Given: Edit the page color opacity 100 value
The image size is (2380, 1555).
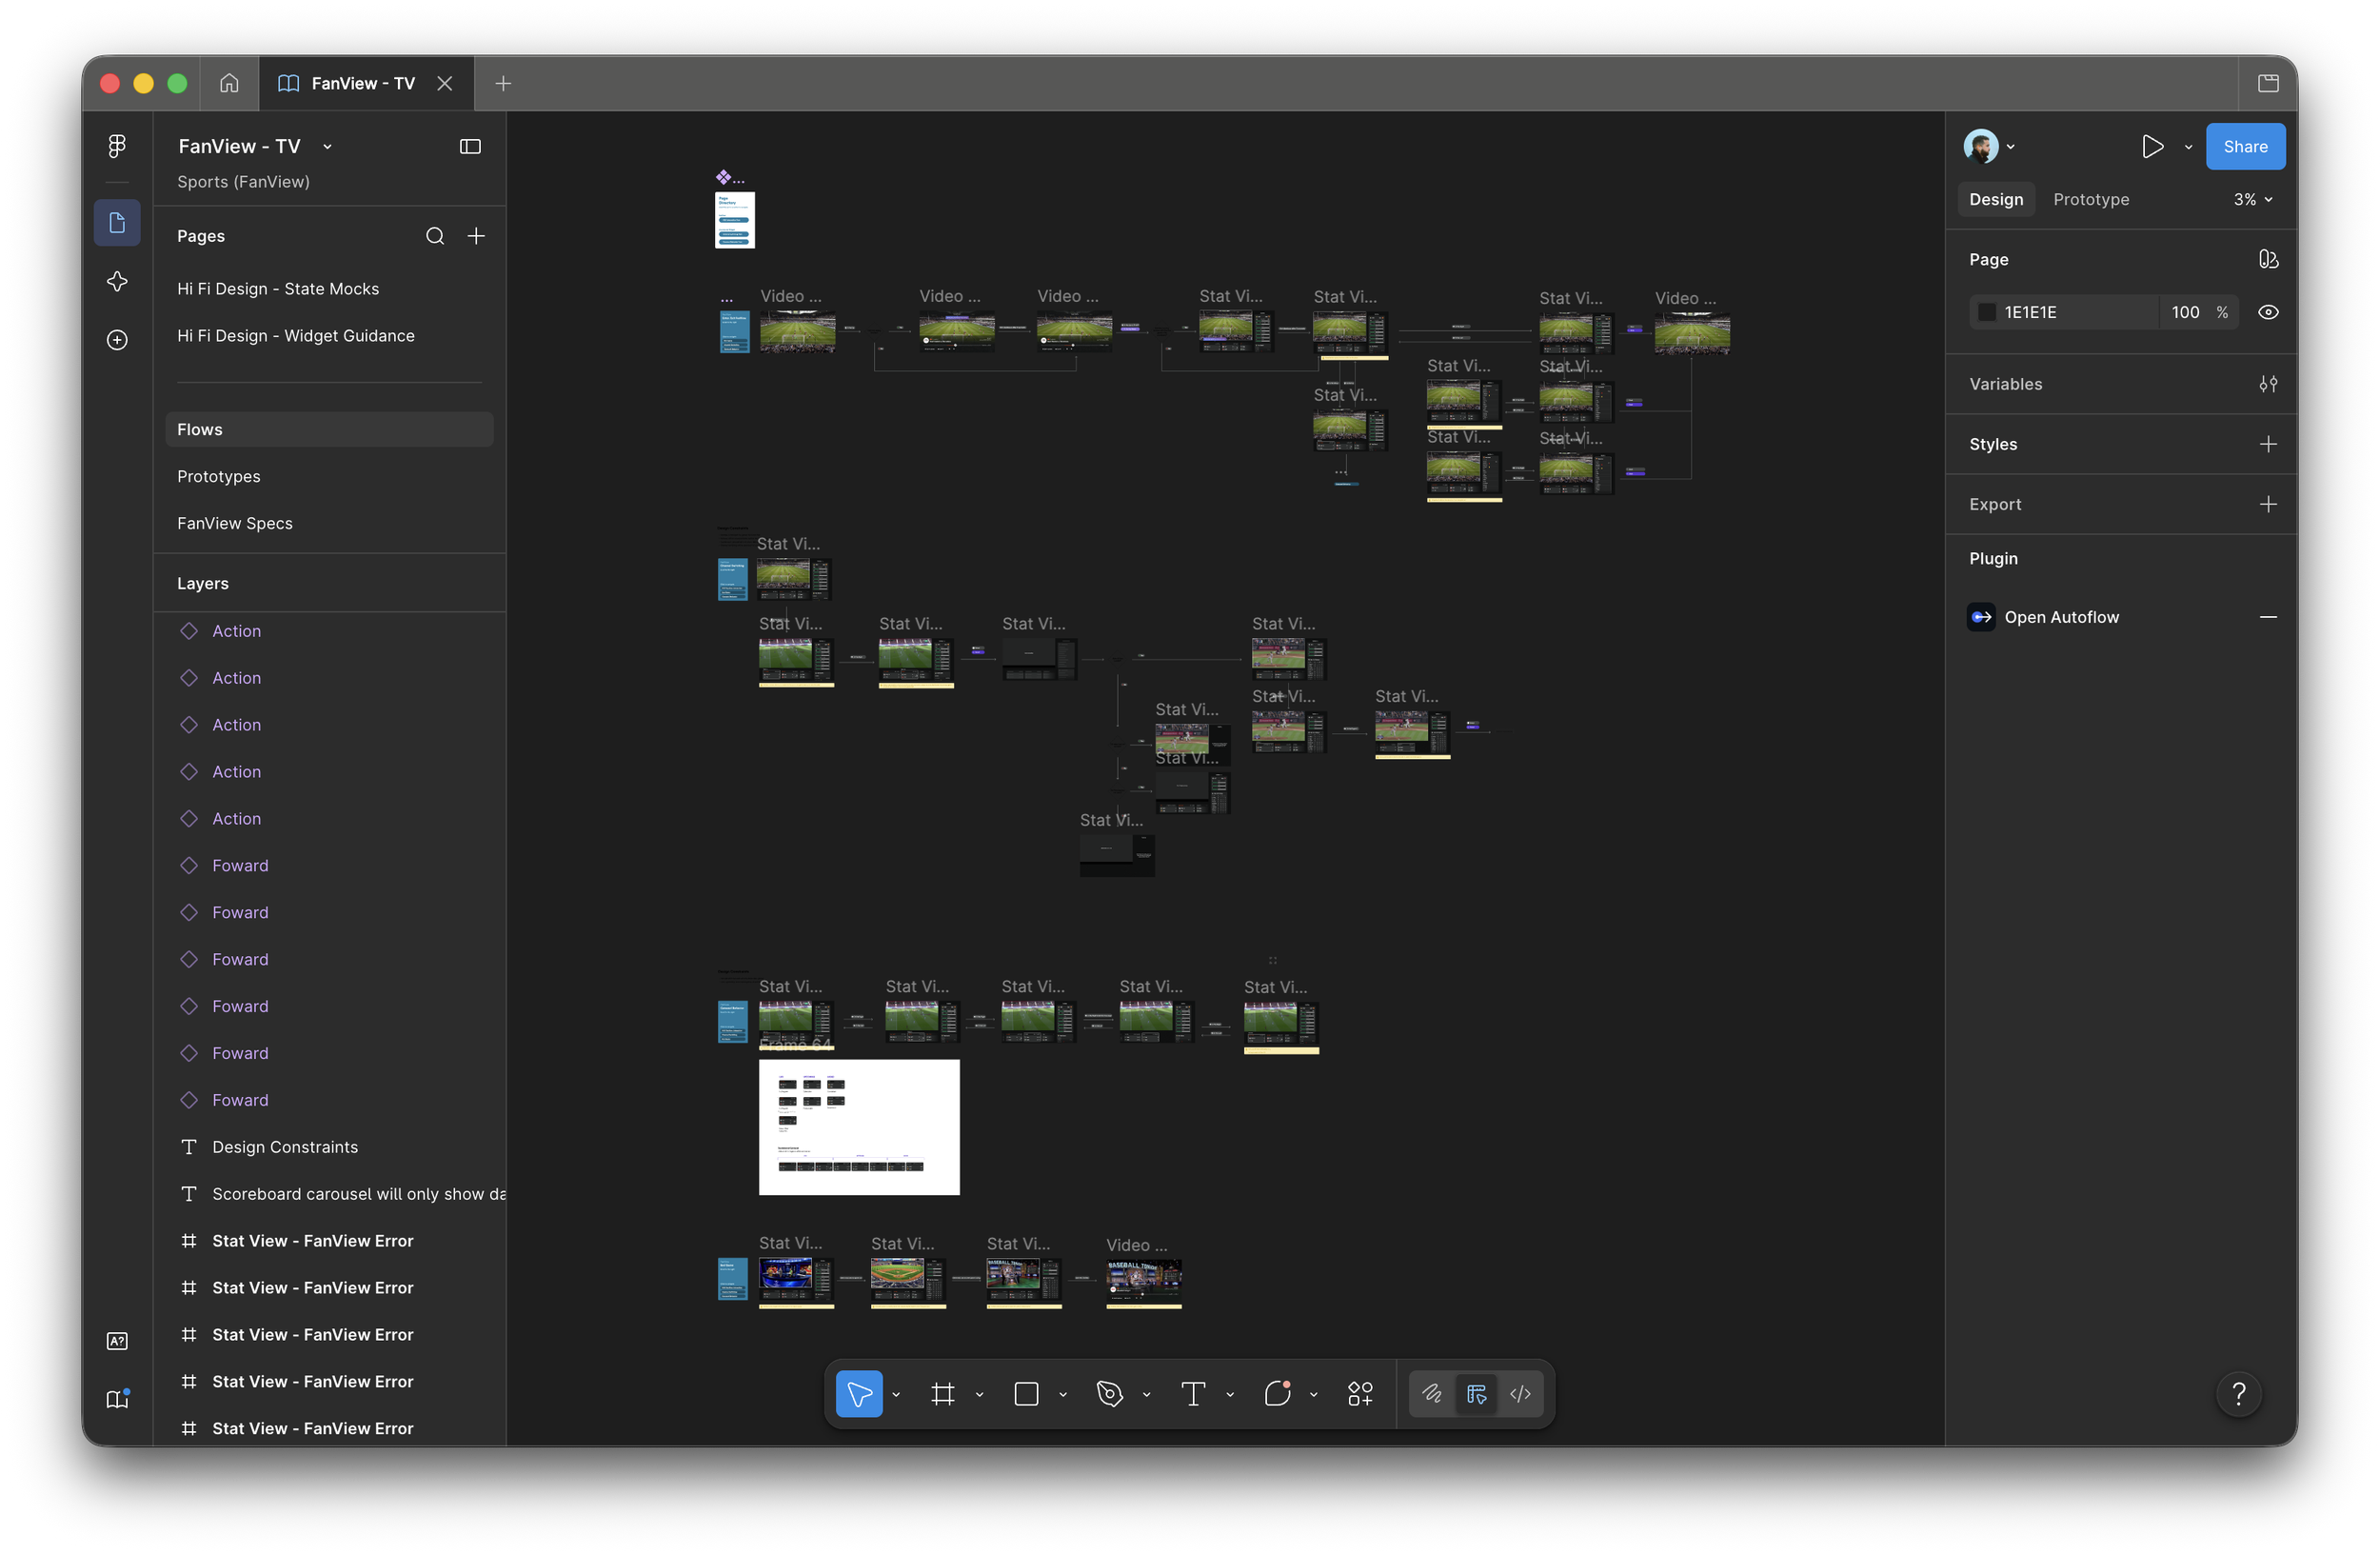Looking at the screenshot, I should [2185, 312].
